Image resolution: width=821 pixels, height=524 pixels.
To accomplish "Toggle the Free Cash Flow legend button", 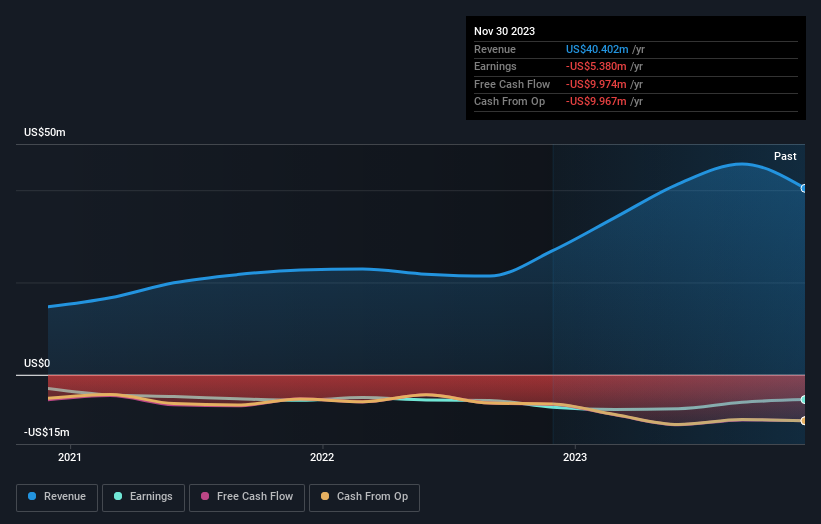I will (x=247, y=497).
